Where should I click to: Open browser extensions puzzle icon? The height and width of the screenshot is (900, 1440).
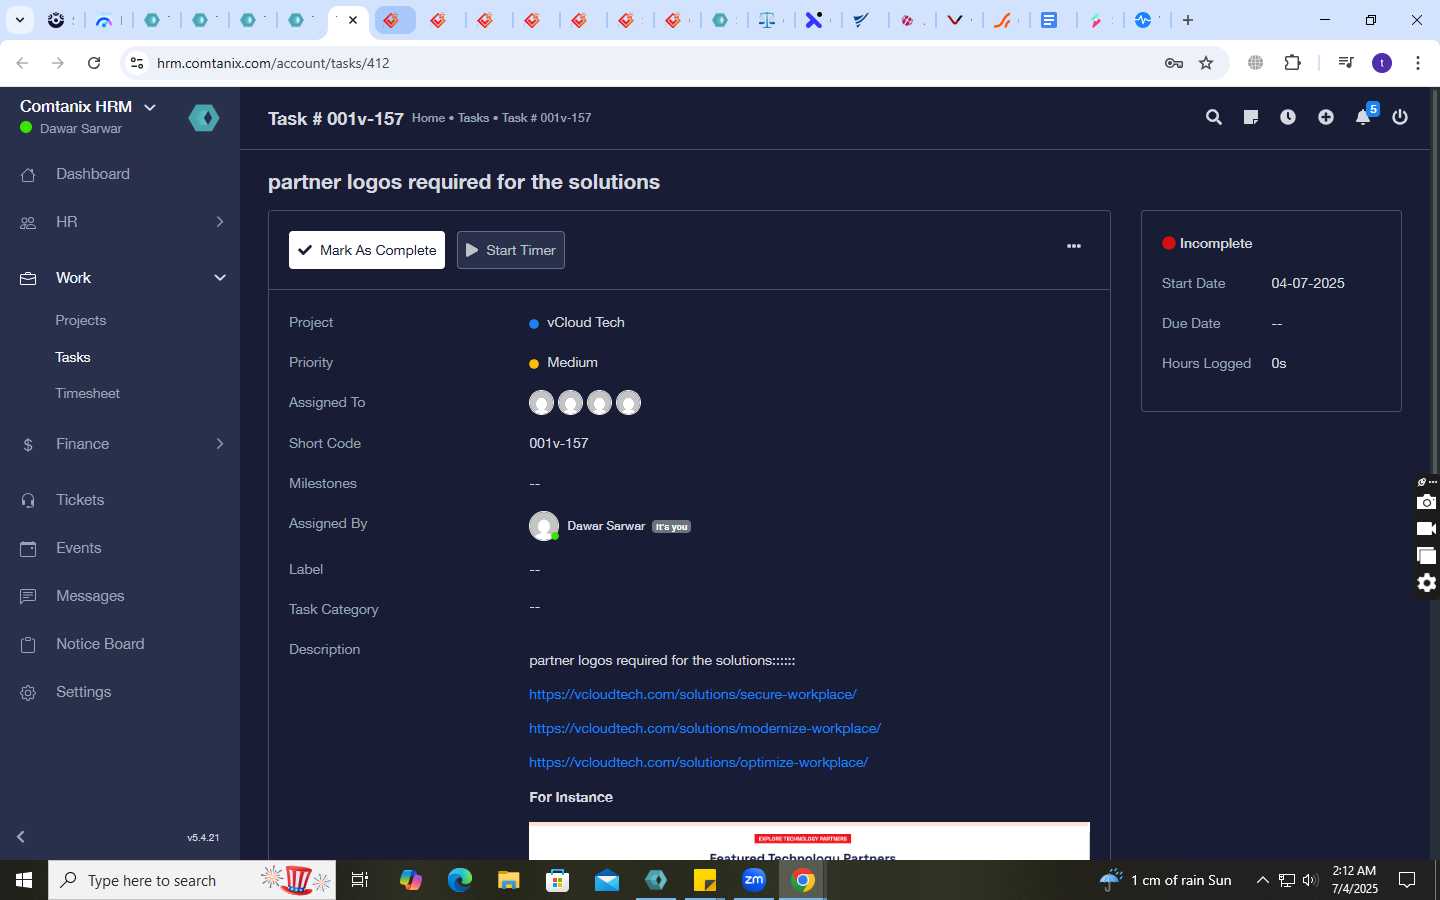coord(1292,63)
